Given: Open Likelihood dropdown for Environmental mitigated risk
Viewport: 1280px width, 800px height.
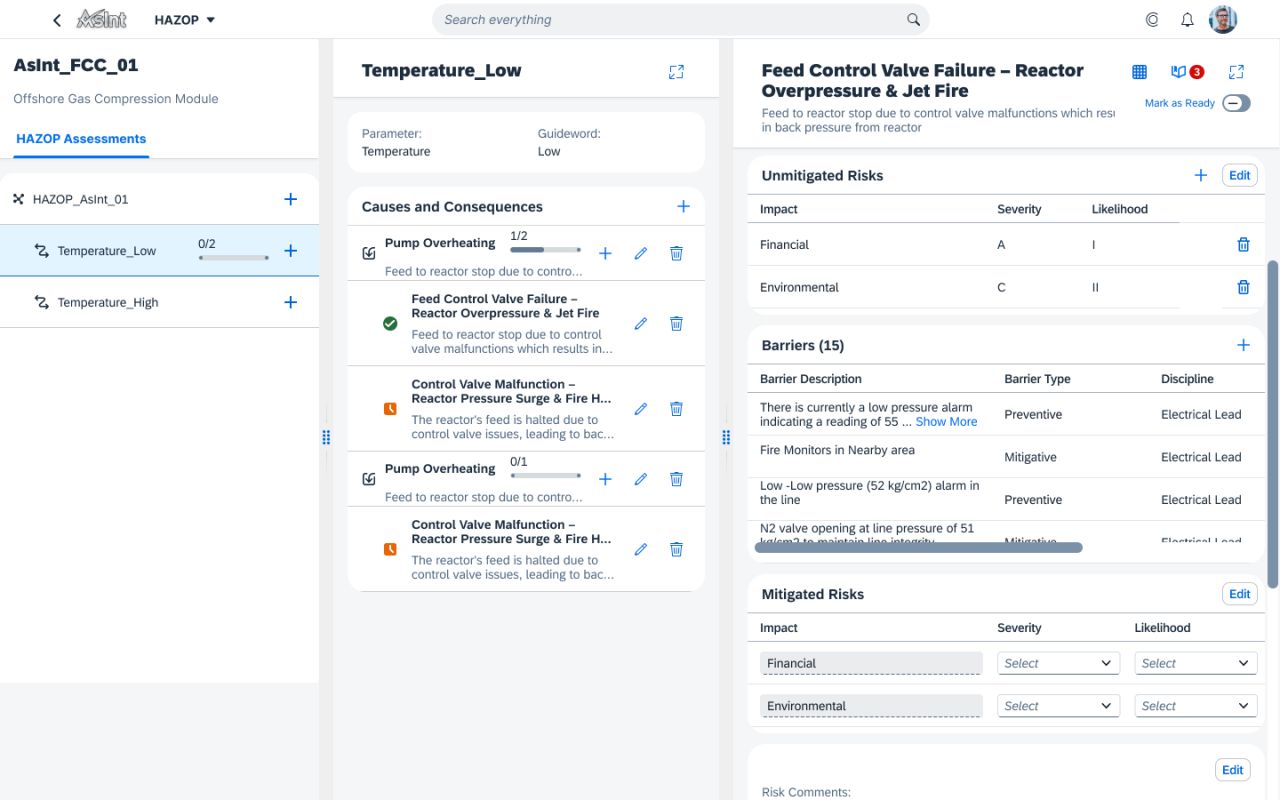Looking at the screenshot, I should pyautogui.click(x=1195, y=706).
